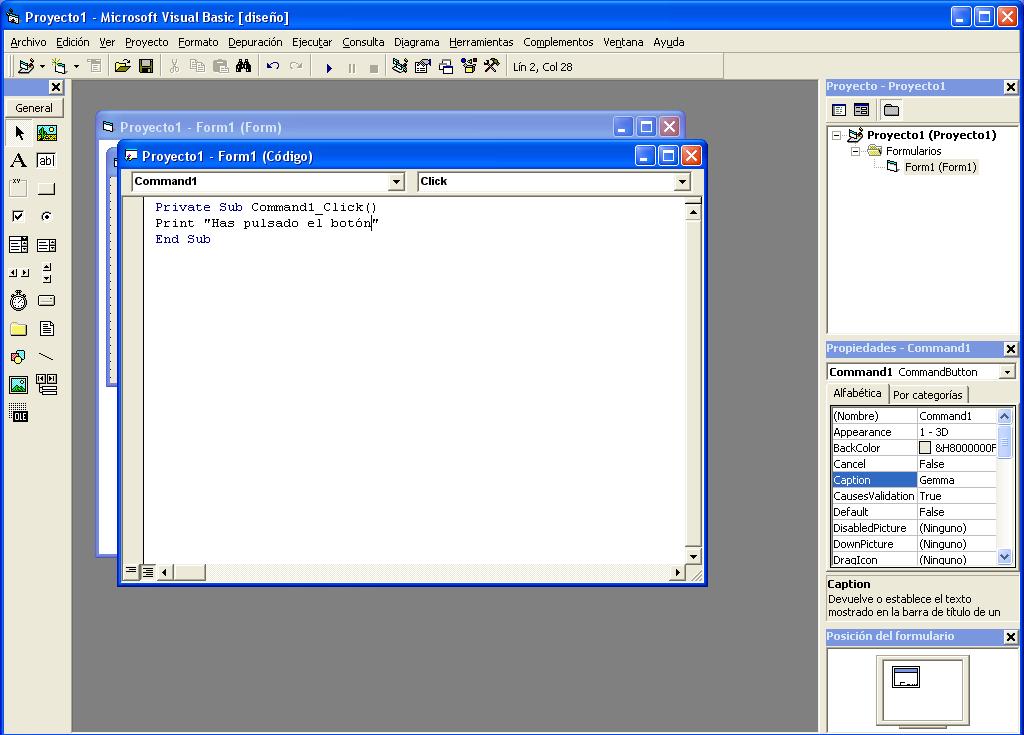Select the CheckBox tool in the toolbox
The image size is (1024, 735).
click(x=18, y=216)
